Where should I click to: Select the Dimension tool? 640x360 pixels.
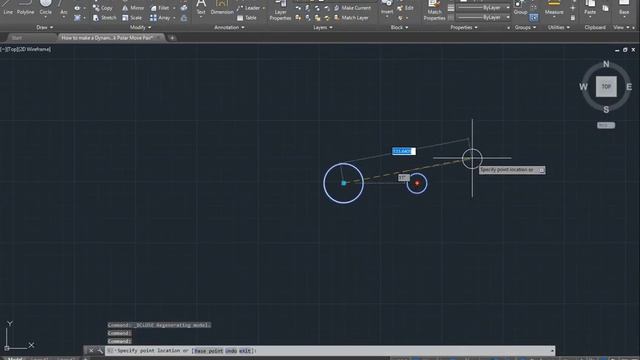(222, 8)
